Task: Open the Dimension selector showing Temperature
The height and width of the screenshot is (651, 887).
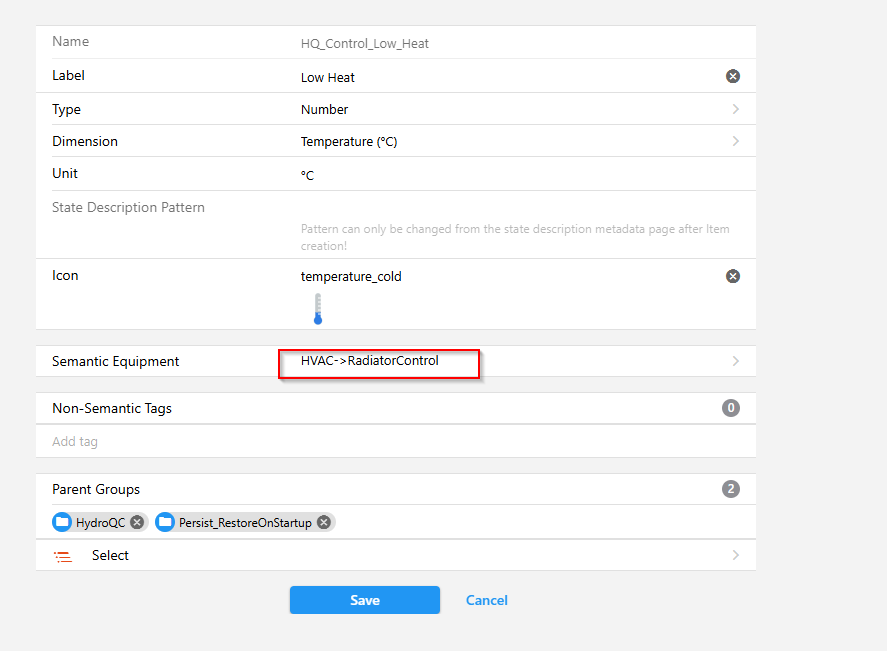Action: click(520, 141)
